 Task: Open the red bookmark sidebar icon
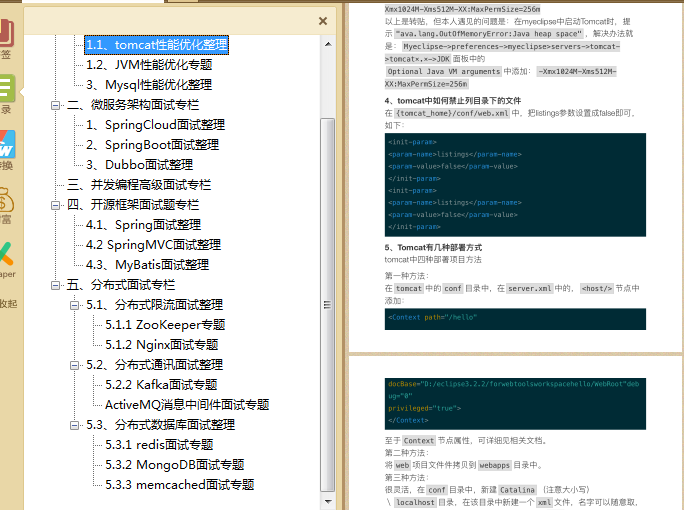(x=7, y=33)
